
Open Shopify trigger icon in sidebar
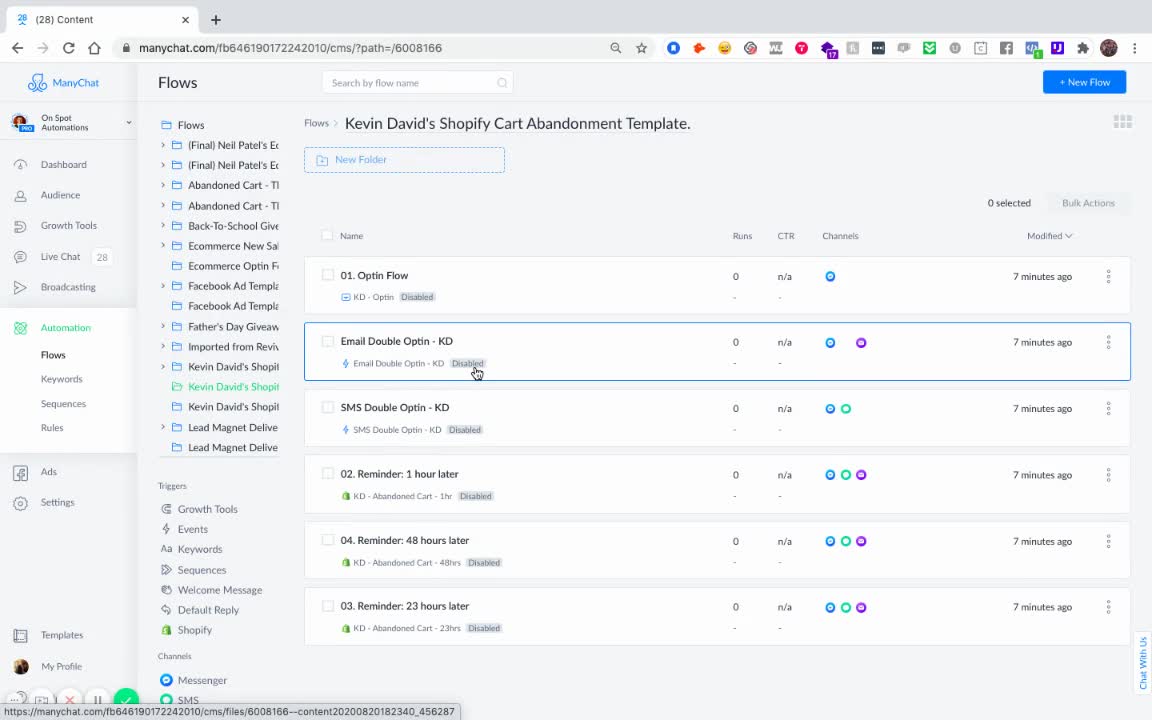[x=167, y=630]
